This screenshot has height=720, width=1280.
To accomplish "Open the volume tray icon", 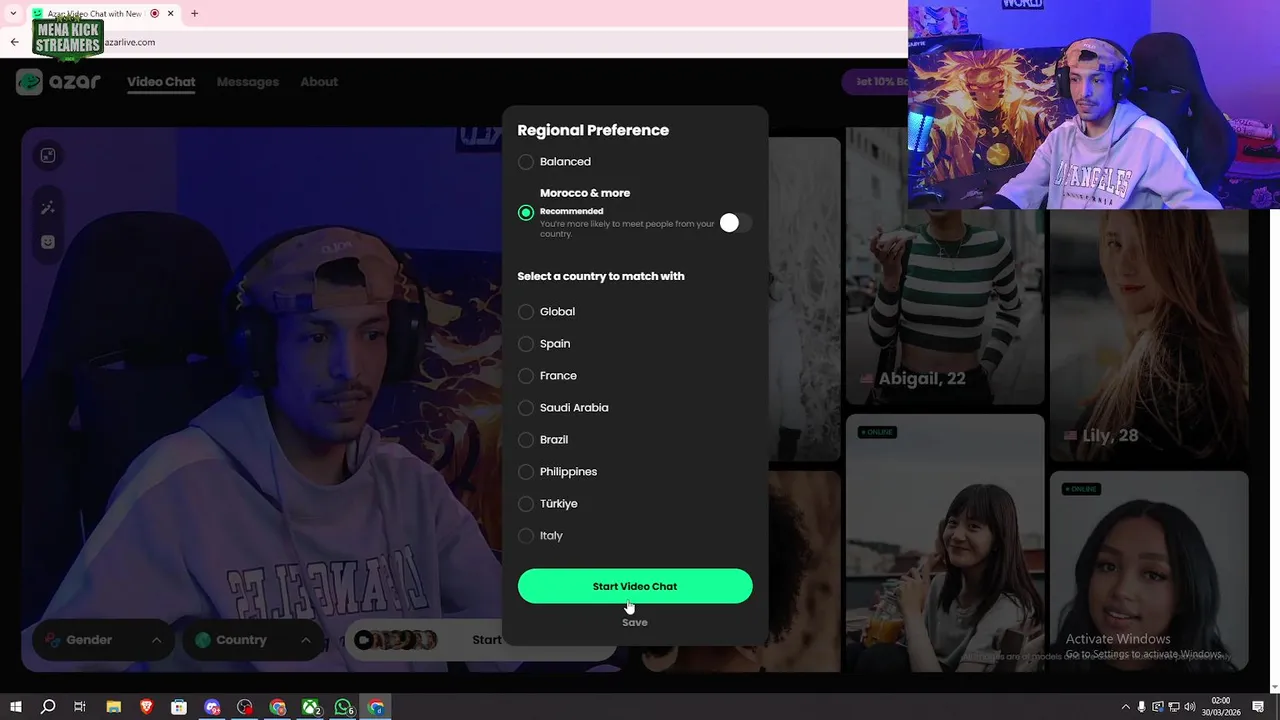I will [1190, 707].
